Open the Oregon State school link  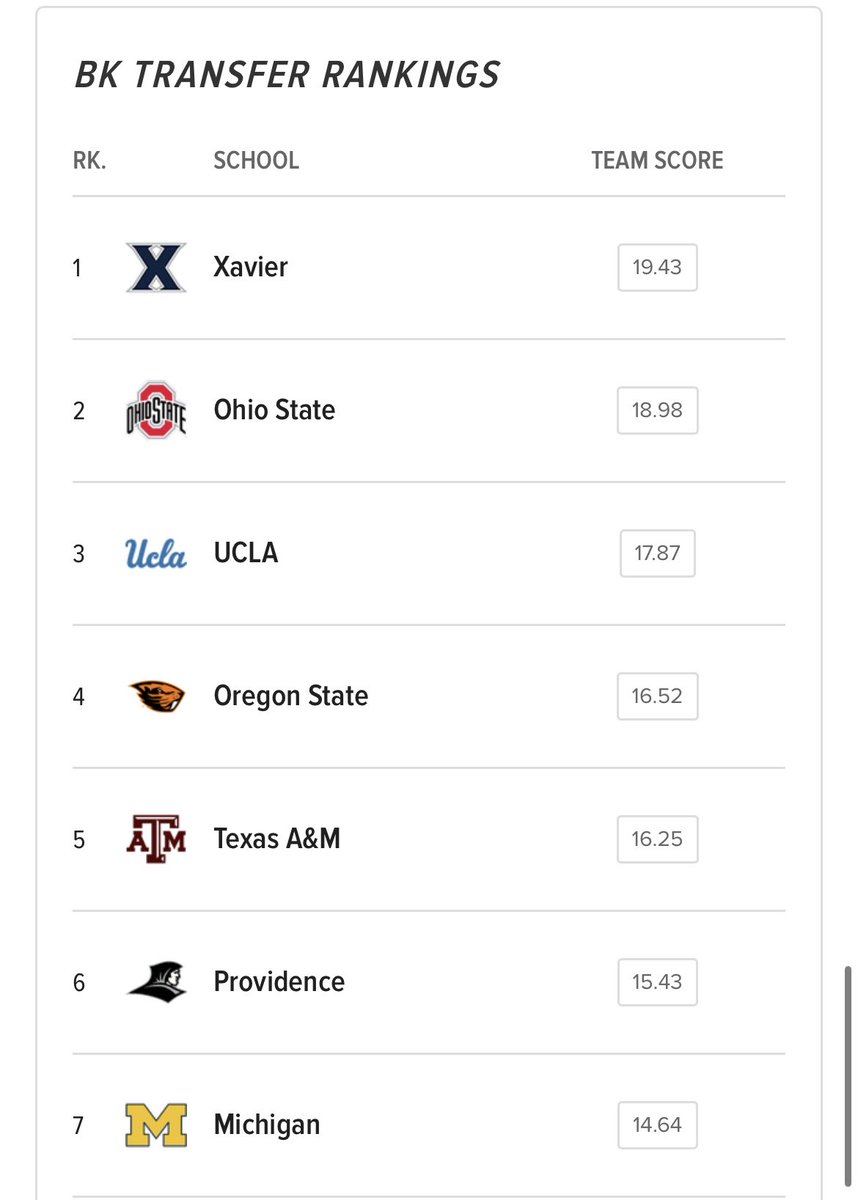click(x=291, y=696)
